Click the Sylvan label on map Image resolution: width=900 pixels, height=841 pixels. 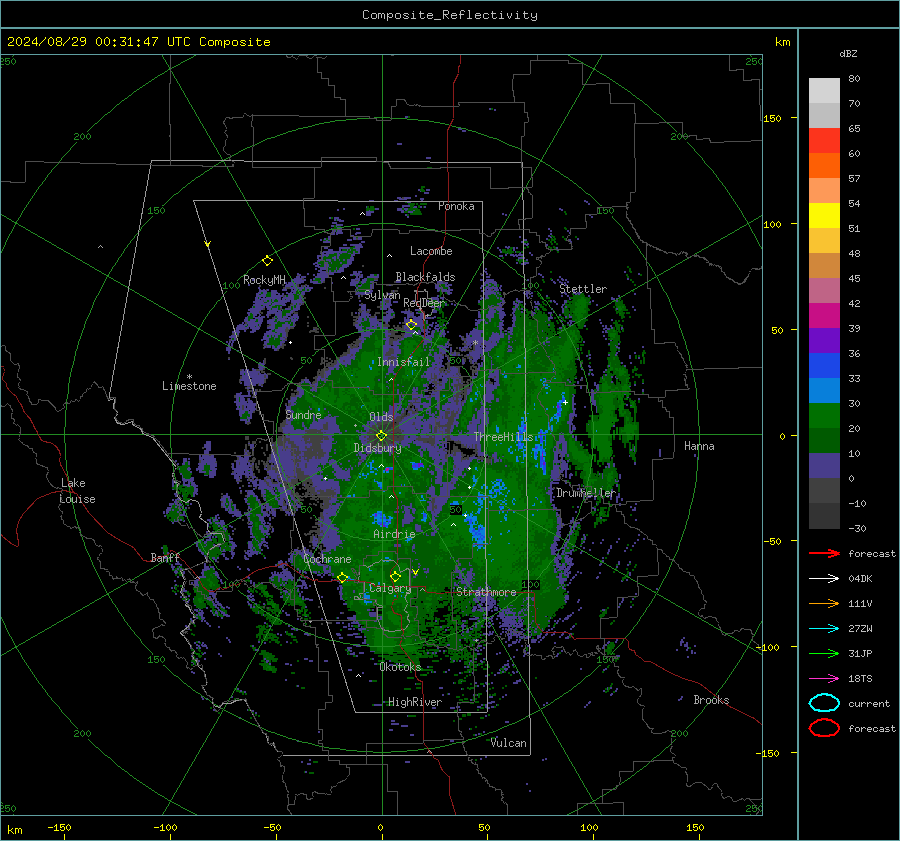point(382,295)
